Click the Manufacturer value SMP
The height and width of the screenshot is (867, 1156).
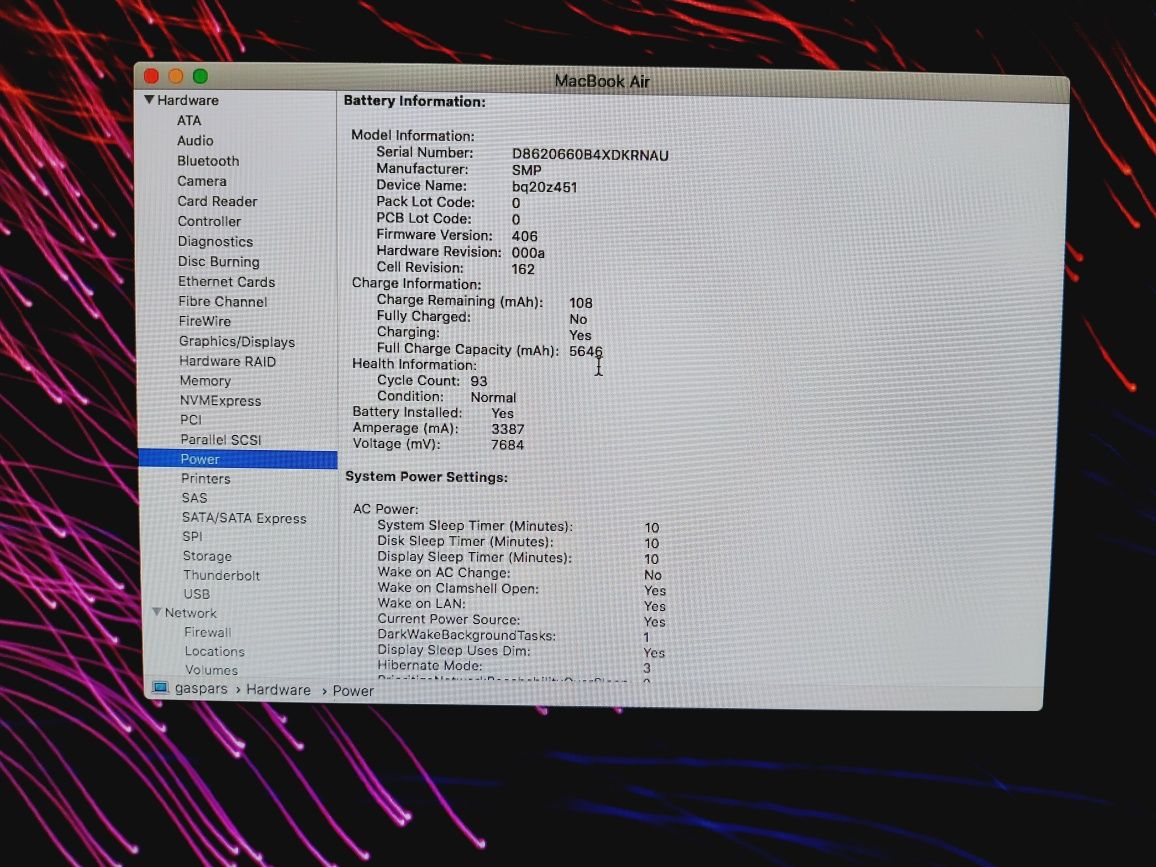coord(526,170)
